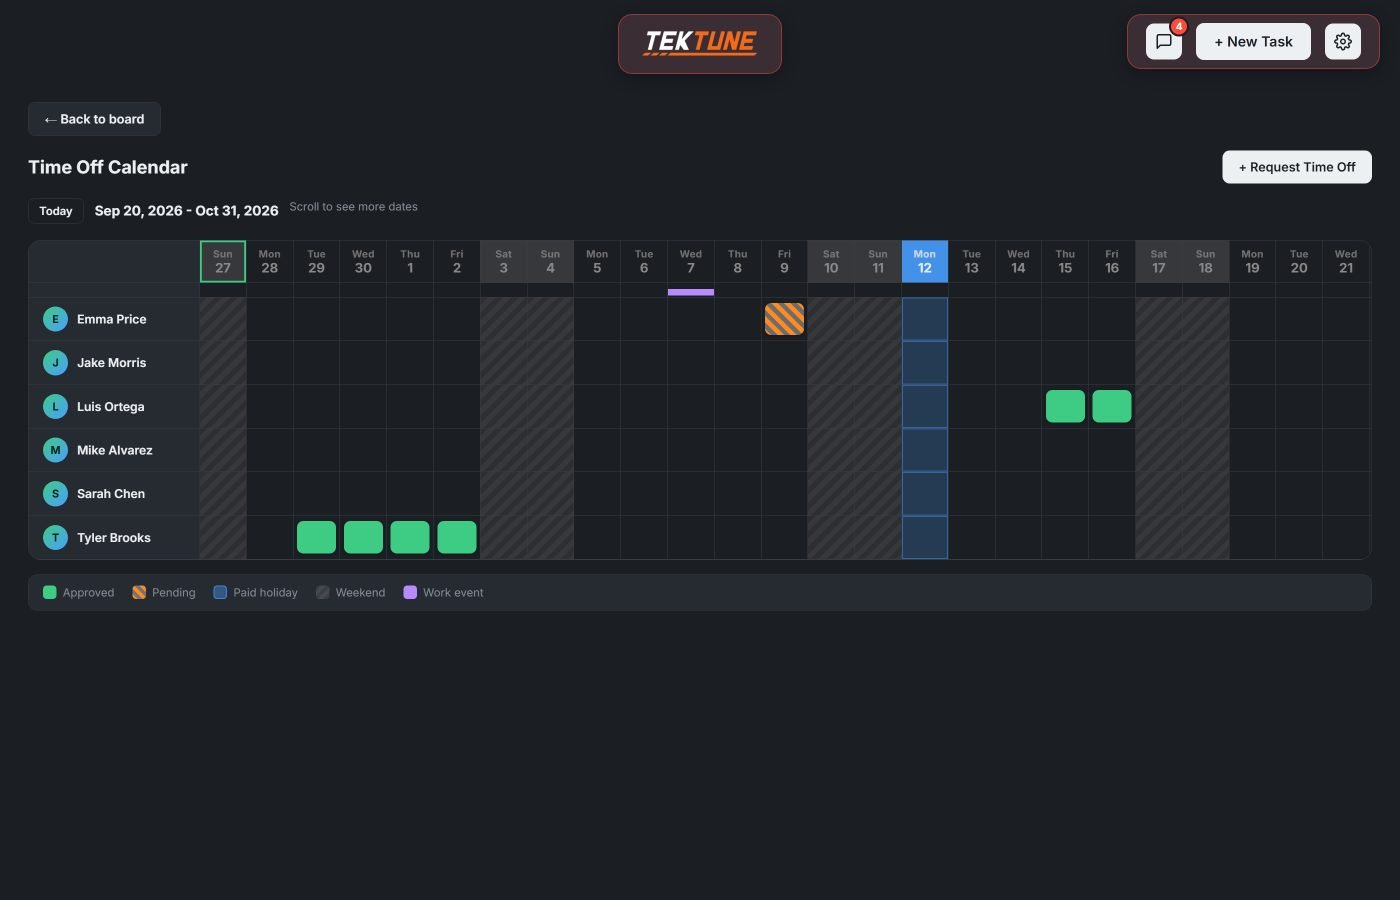Open the settings gear icon
The image size is (1400, 900).
click(1343, 42)
